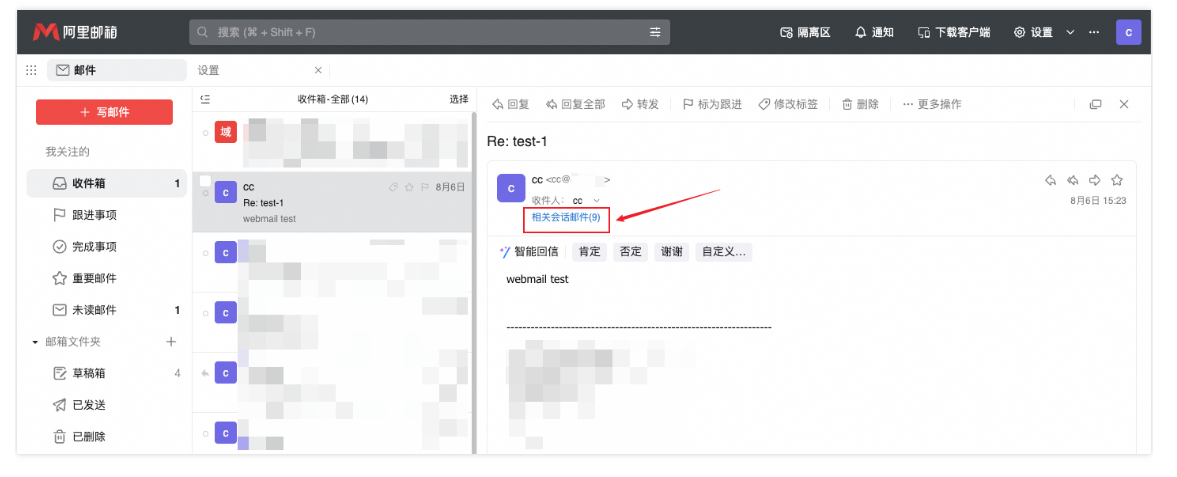Open message in new window icon

(1095, 104)
